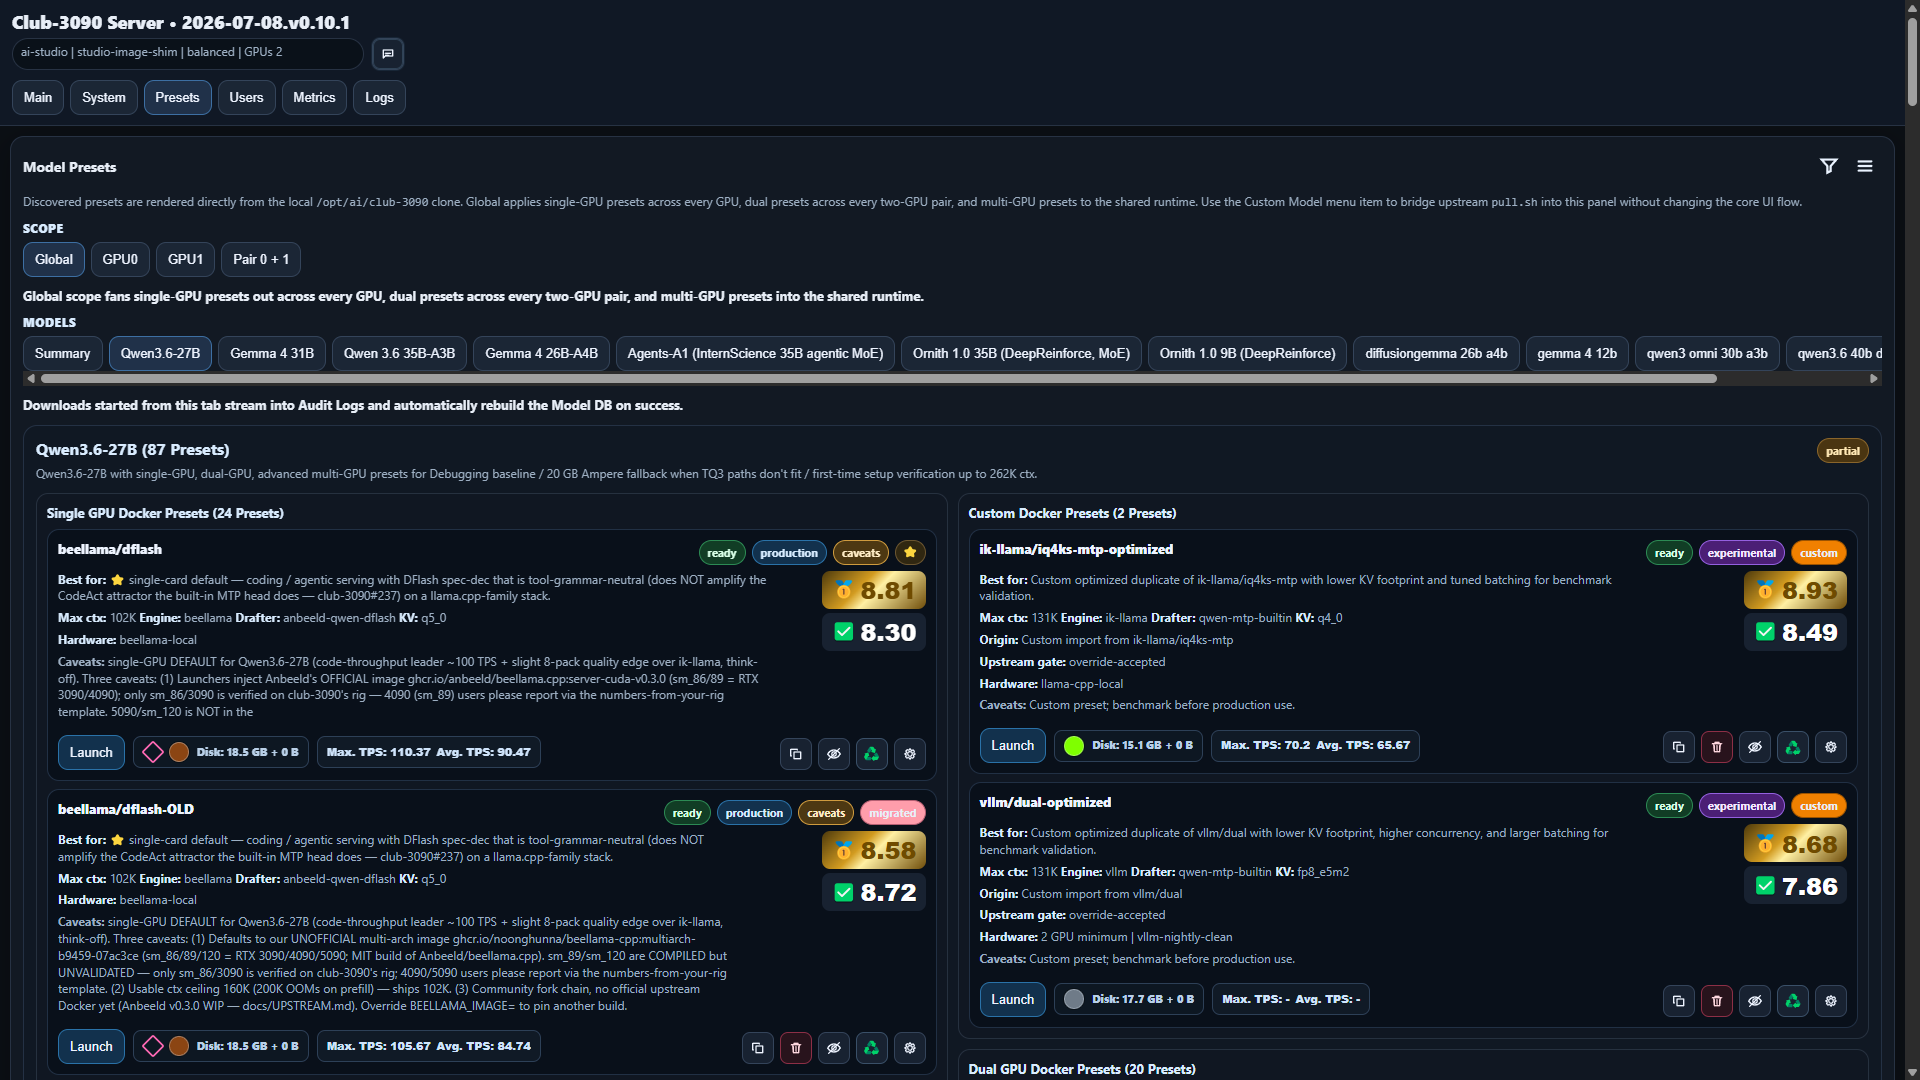Toggle visibility of beellama/dflash-OLD preset
Viewport: 1920px width, 1080px height.
point(834,1048)
